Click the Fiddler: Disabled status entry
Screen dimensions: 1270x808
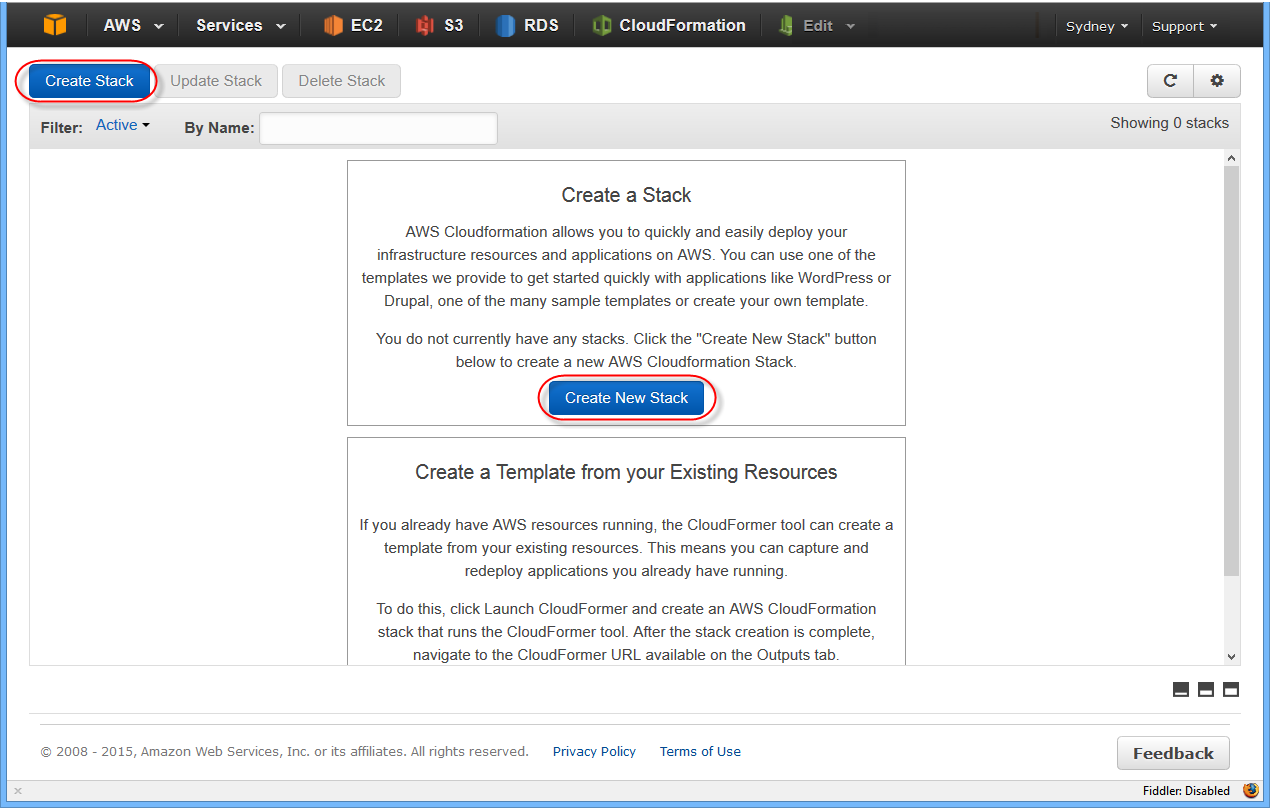click(1186, 791)
